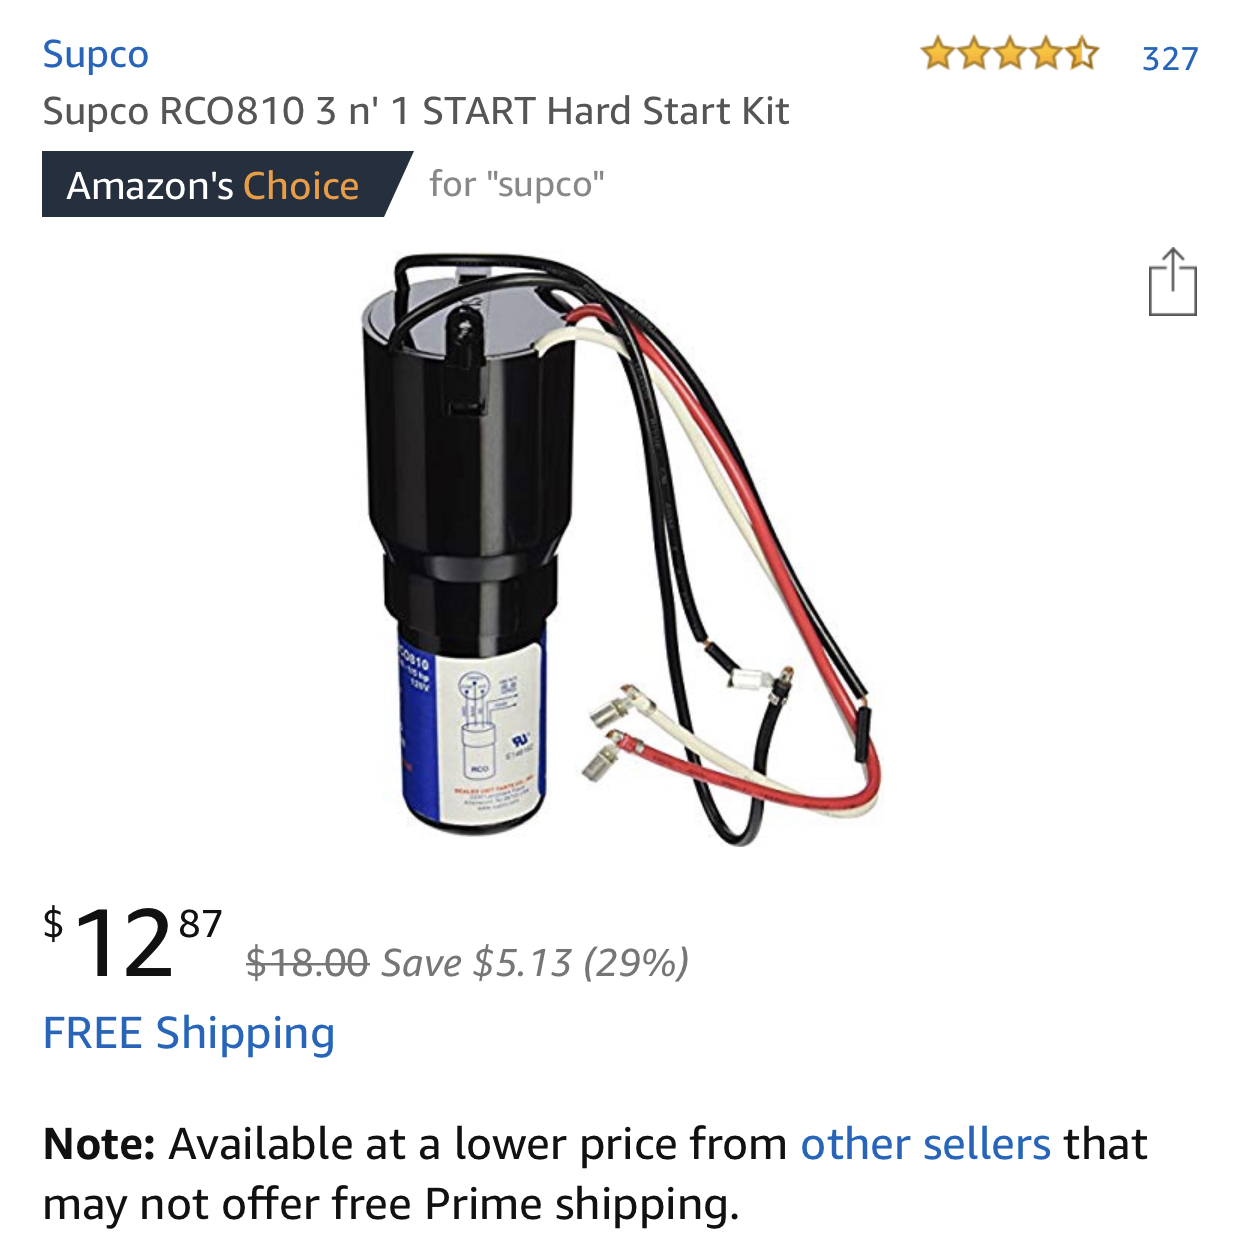Tap the share icon beside product image
Screen dimensions: 1242x1260
point(1172,282)
